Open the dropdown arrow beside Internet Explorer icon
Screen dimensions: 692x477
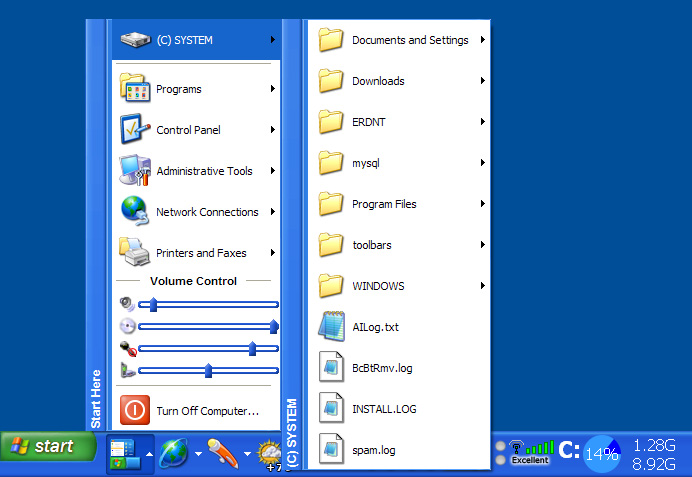click(x=198, y=454)
